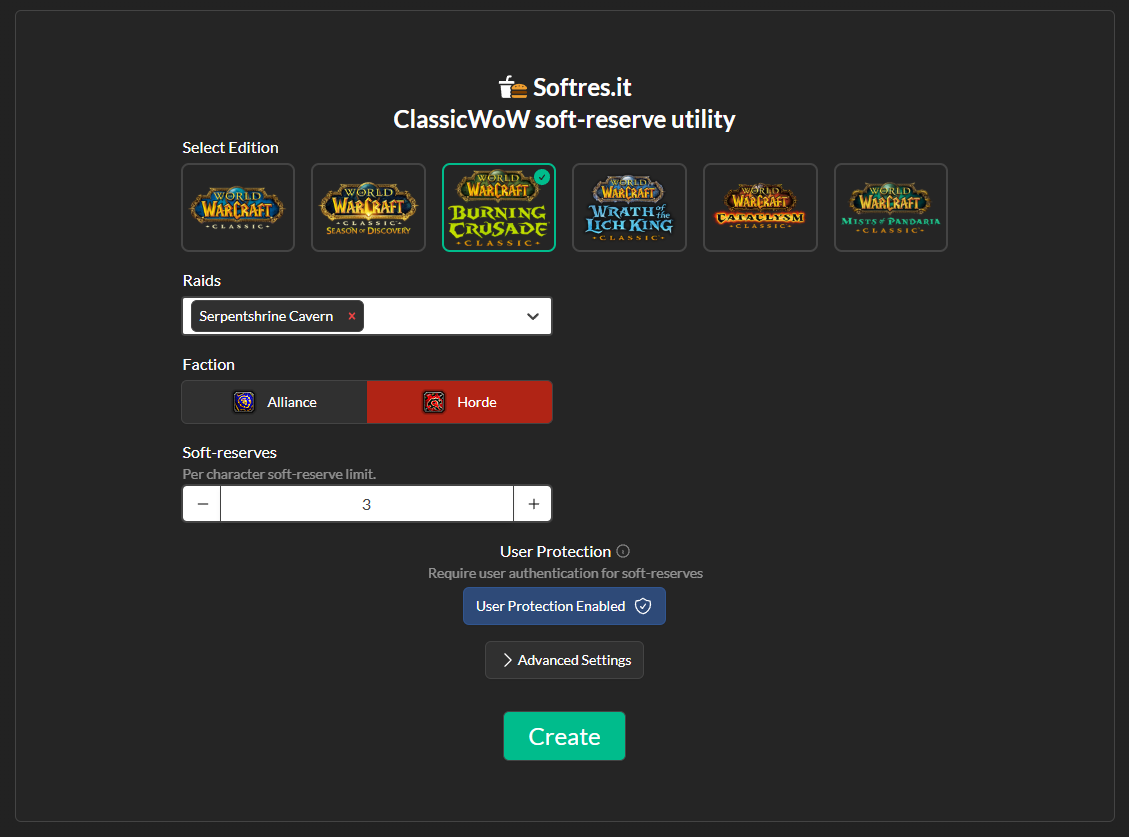
Task: Select the World of Warcraft Classic edition
Action: [238, 207]
